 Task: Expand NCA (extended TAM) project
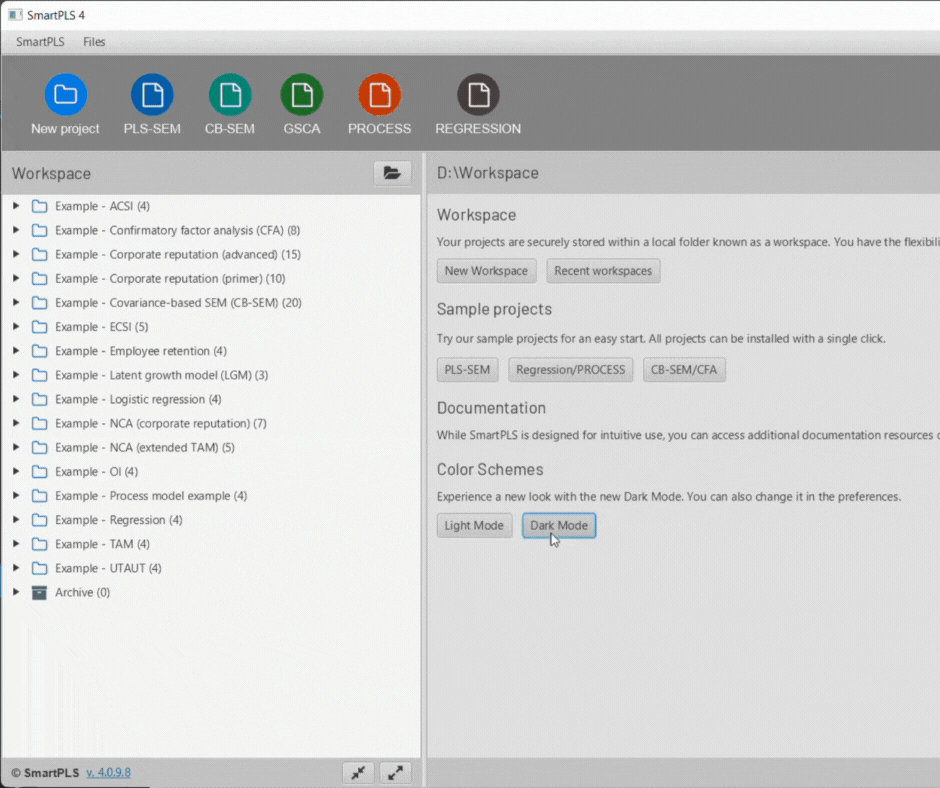16,447
